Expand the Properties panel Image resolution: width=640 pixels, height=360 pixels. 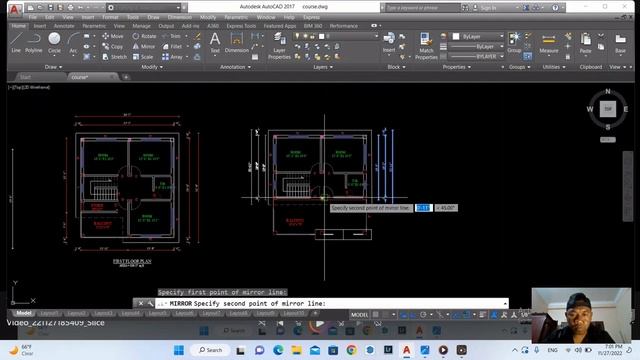pyautogui.click(x=456, y=67)
